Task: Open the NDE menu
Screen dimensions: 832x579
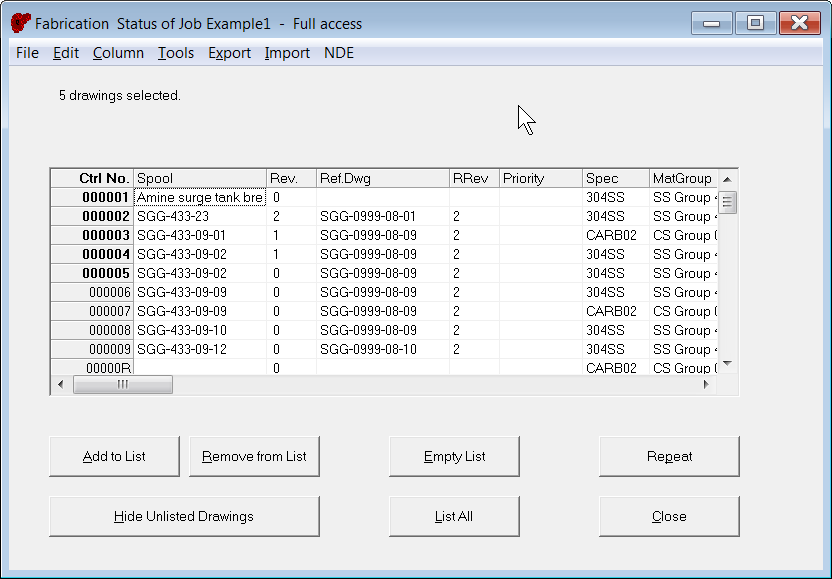Action: pyautogui.click(x=339, y=53)
